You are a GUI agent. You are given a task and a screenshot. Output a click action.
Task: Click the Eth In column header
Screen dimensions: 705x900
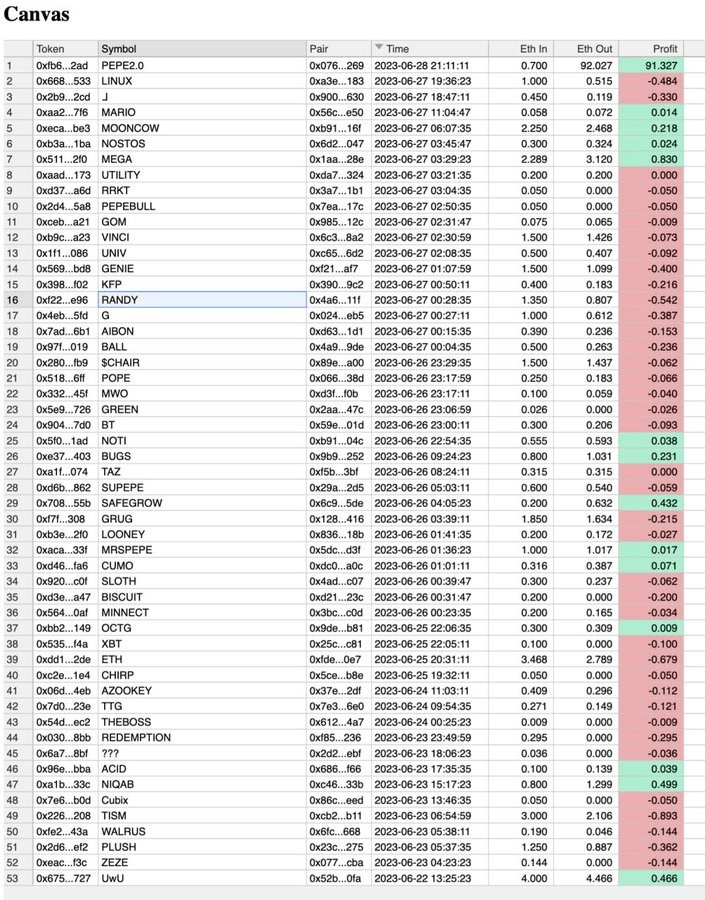521,49
